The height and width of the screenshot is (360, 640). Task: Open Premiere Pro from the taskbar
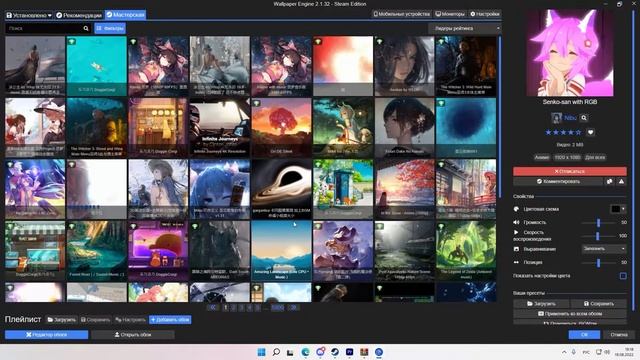[349, 352]
